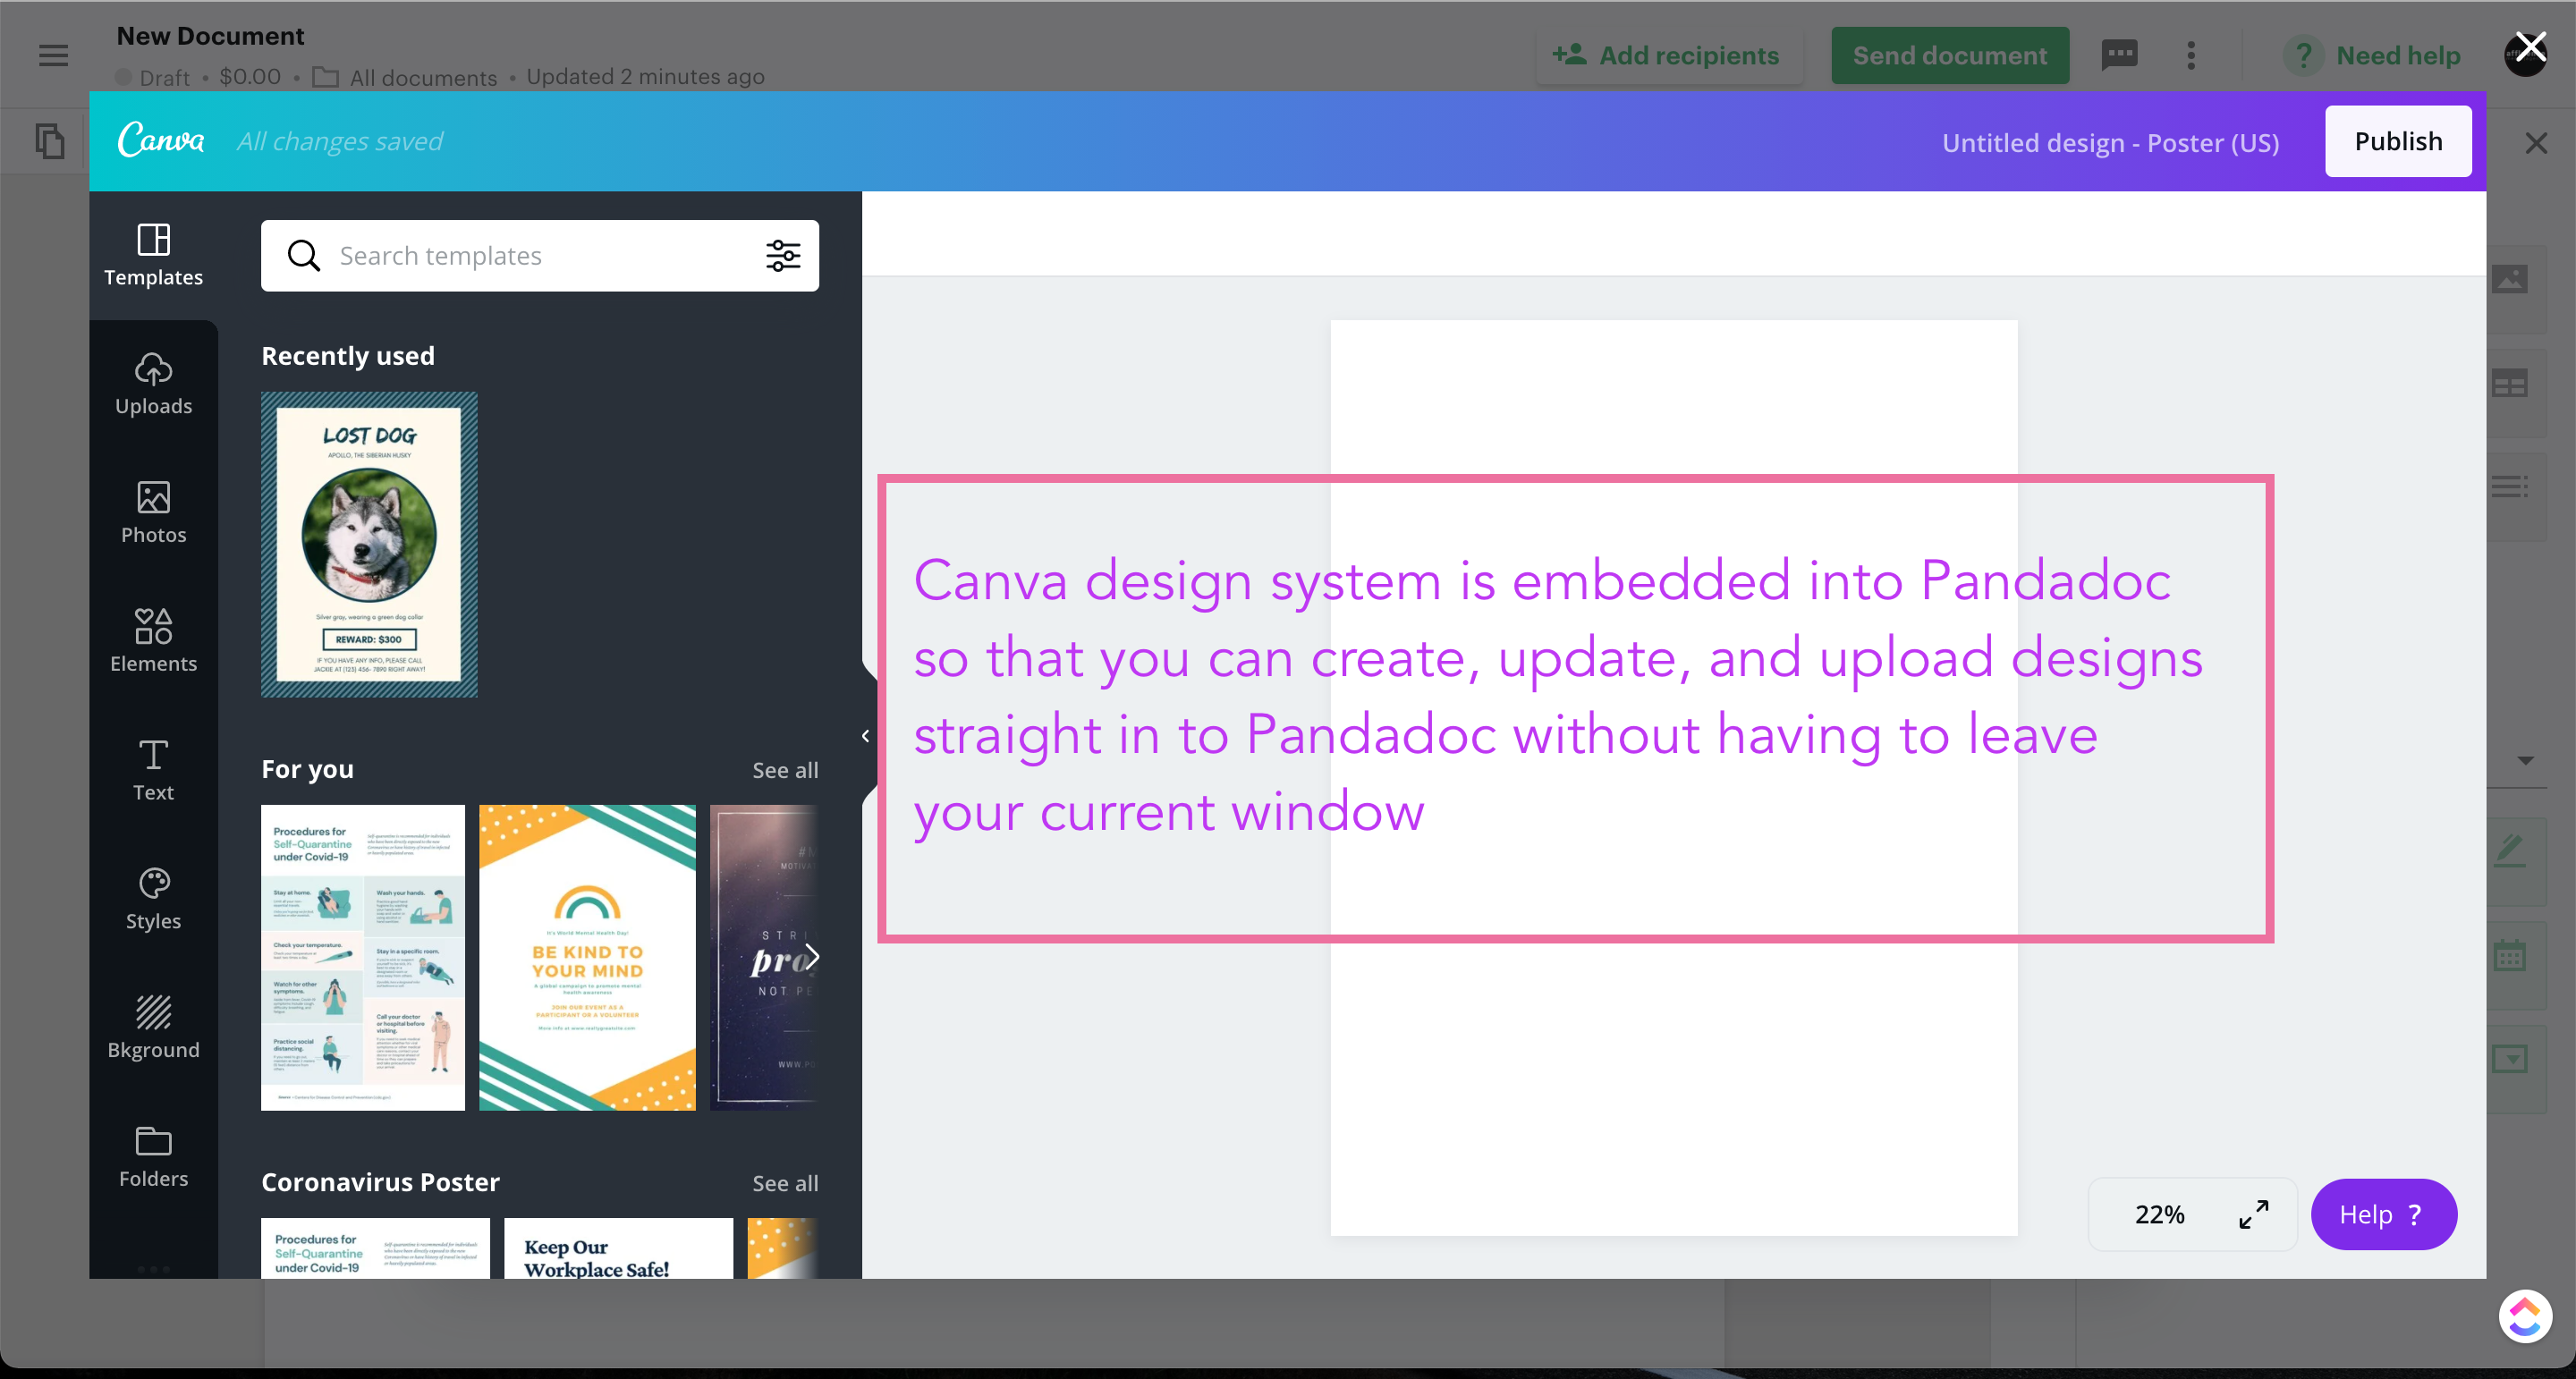
Task: Click See all next to Coronavirus Poster
Action: (x=785, y=1183)
